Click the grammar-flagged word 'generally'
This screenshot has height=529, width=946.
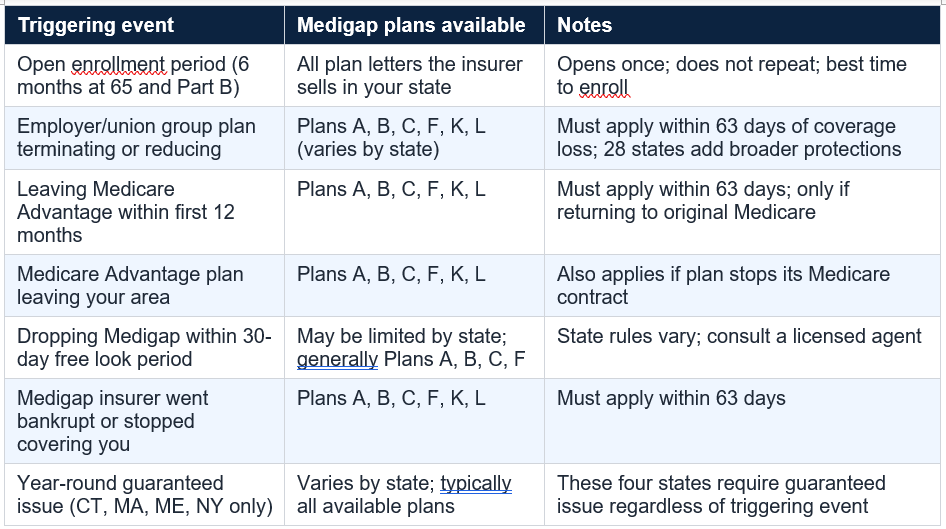point(337,360)
